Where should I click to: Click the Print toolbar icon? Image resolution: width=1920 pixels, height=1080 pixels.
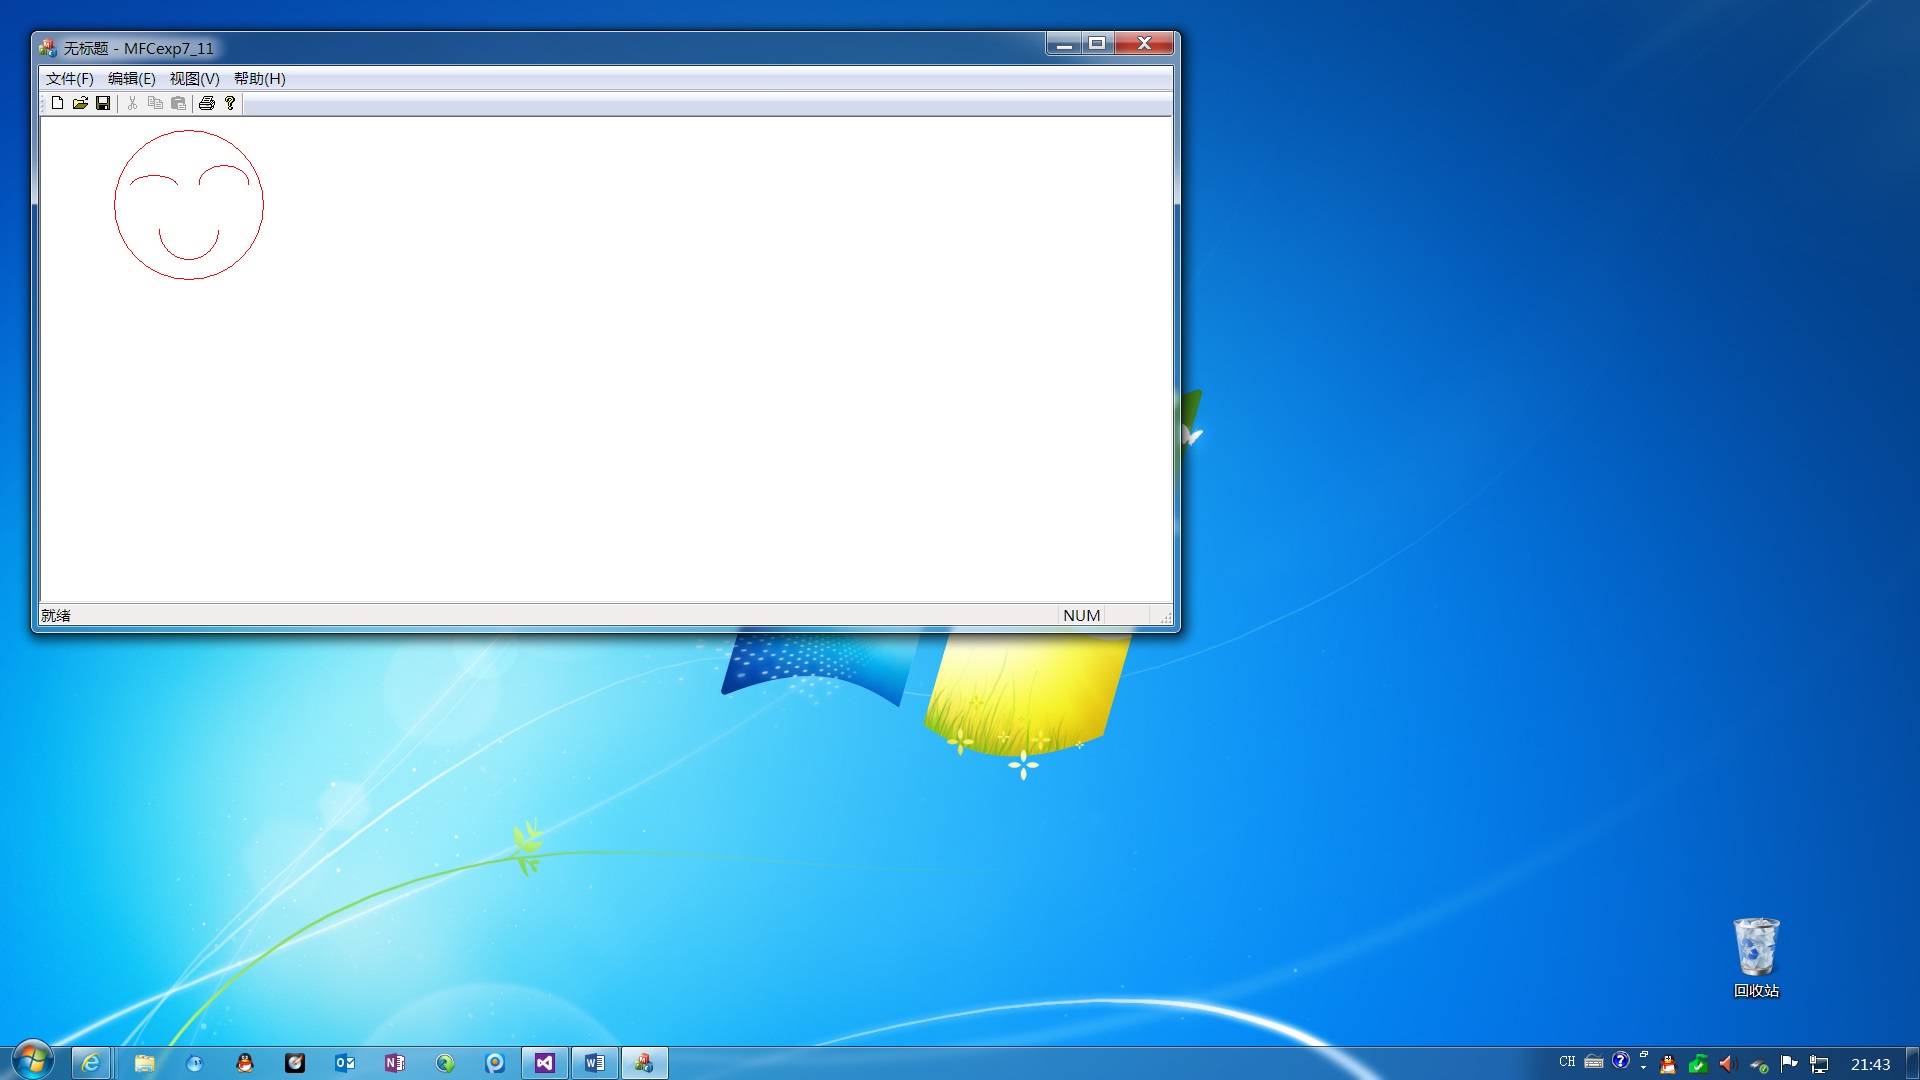coord(207,103)
